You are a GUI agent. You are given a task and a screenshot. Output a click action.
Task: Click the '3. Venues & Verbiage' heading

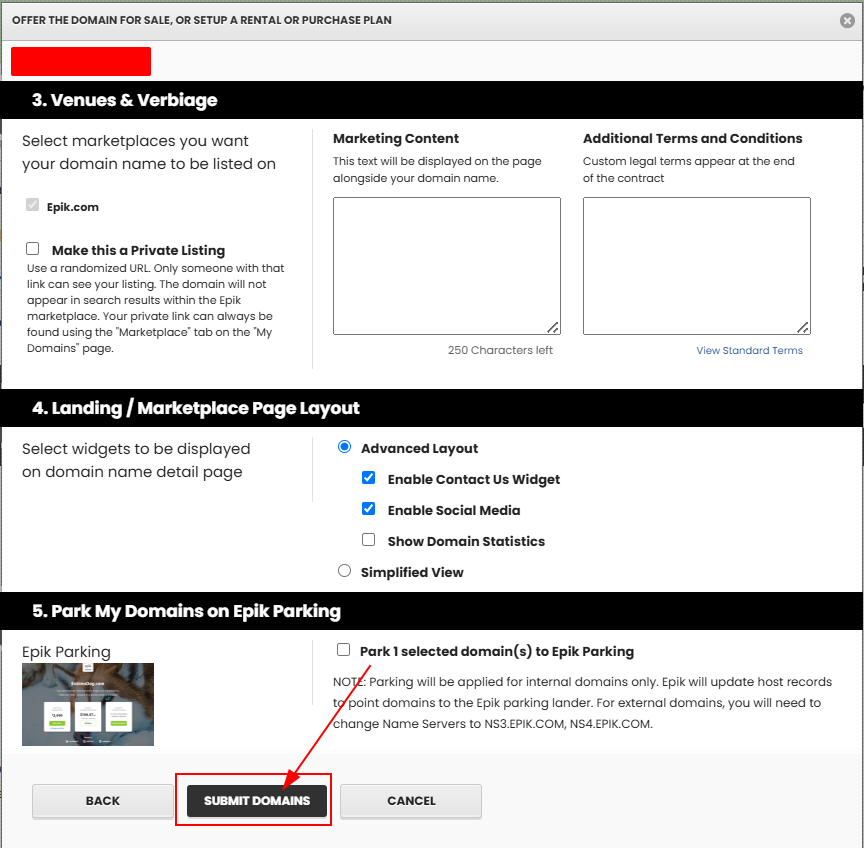pyautogui.click(x=125, y=100)
